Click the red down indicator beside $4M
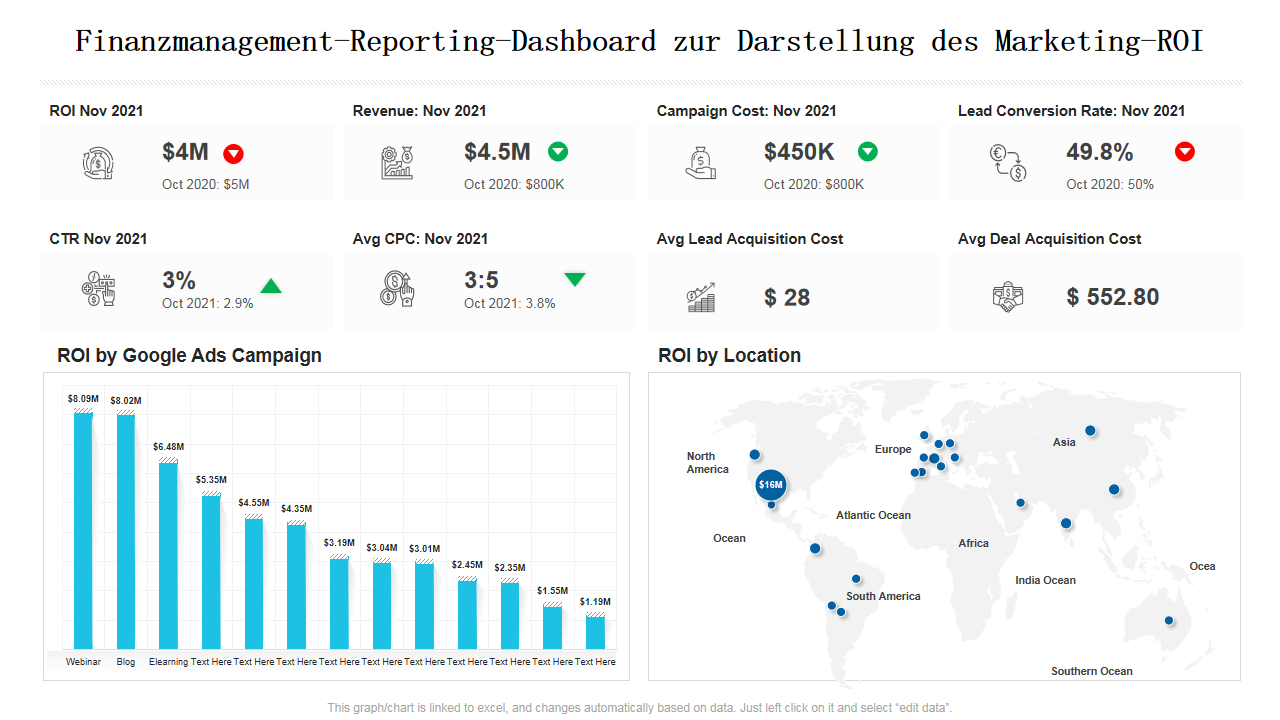 233,153
